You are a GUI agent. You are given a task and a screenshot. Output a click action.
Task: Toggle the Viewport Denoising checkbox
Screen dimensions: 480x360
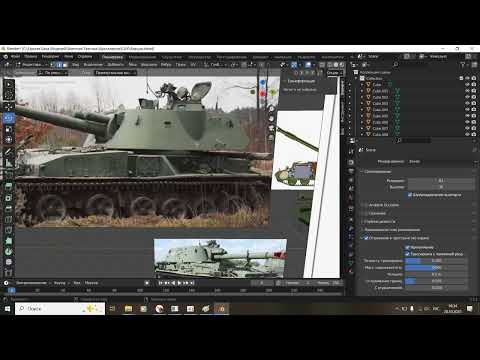410,195
